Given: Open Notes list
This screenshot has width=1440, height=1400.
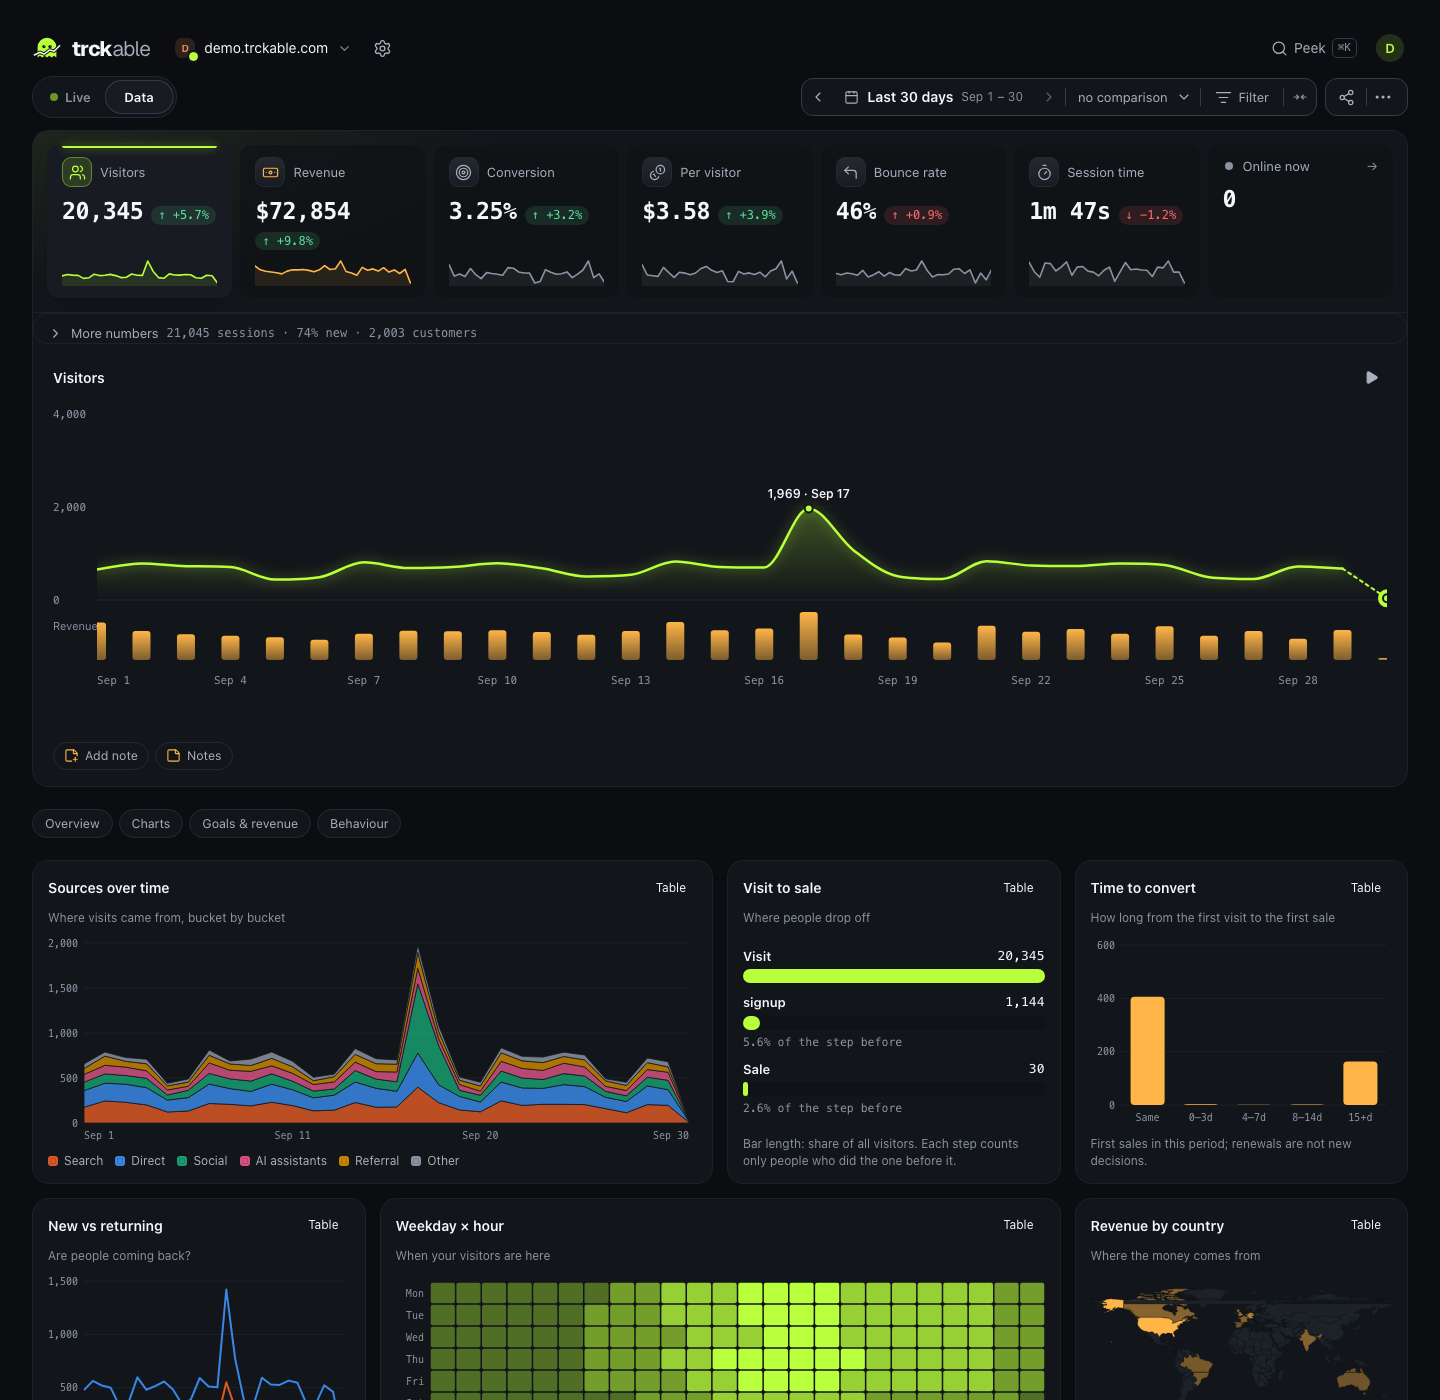Looking at the screenshot, I should (x=194, y=756).
